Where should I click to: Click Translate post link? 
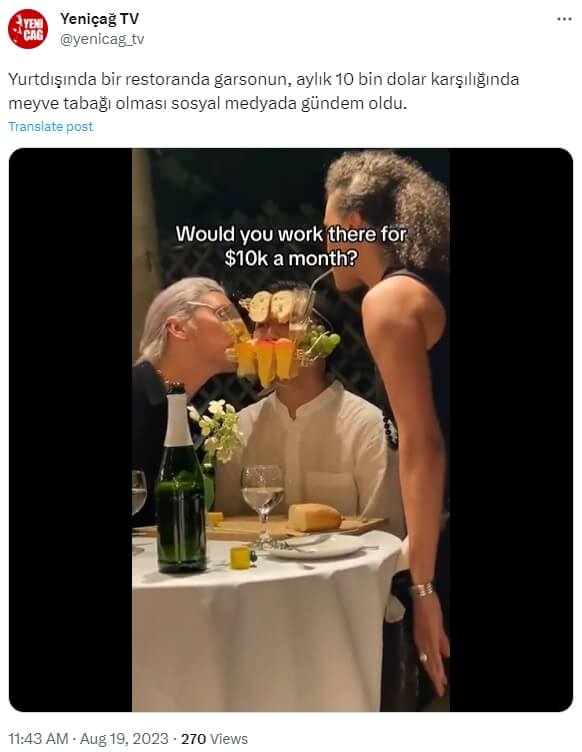(50, 127)
